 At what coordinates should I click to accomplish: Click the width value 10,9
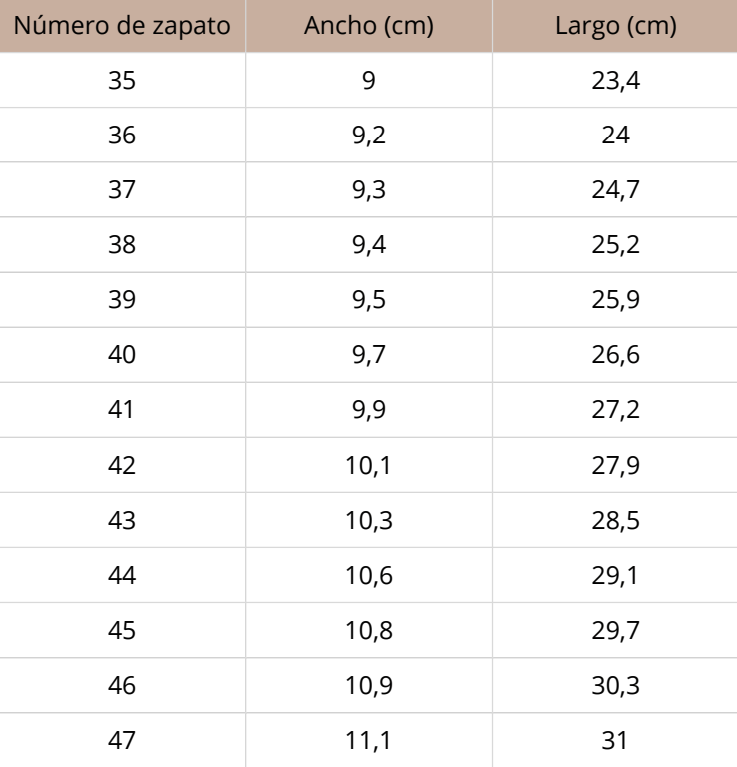(x=369, y=685)
